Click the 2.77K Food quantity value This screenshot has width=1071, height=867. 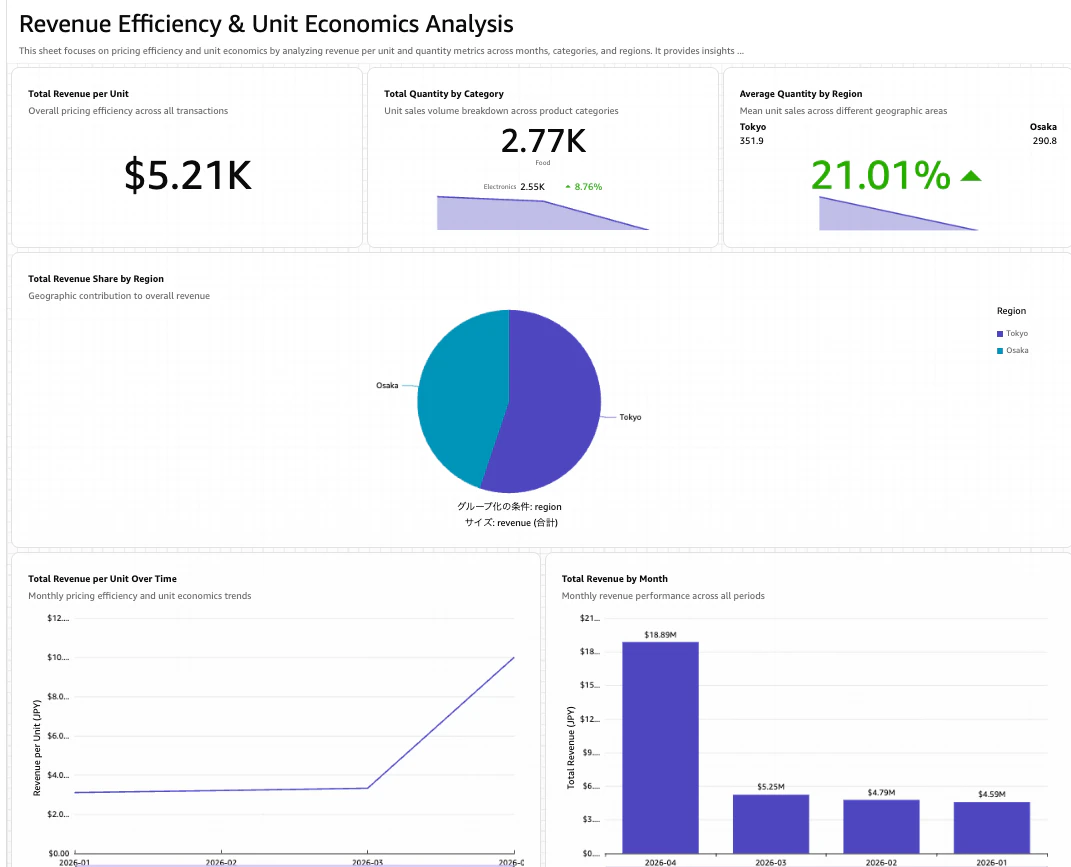[543, 141]
